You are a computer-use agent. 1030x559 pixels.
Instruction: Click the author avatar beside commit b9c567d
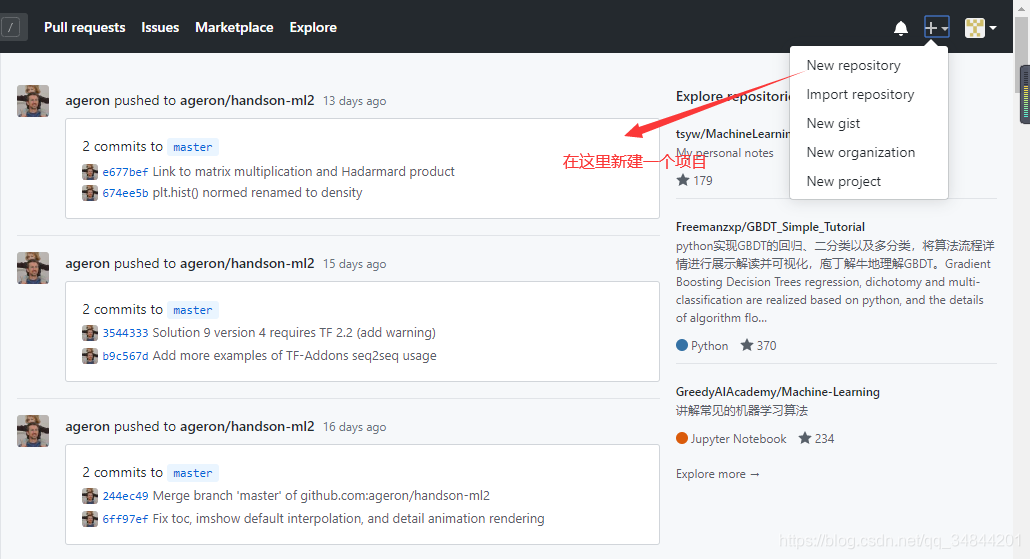[90, 356]
